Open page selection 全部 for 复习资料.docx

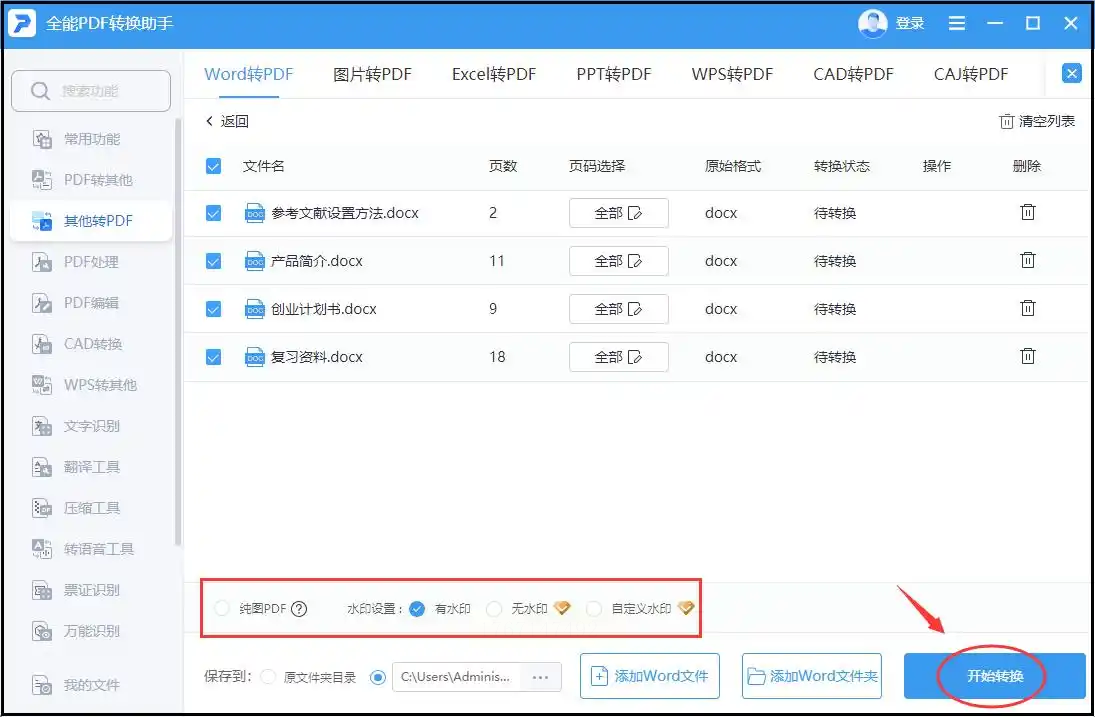click(x=619, y=357)
